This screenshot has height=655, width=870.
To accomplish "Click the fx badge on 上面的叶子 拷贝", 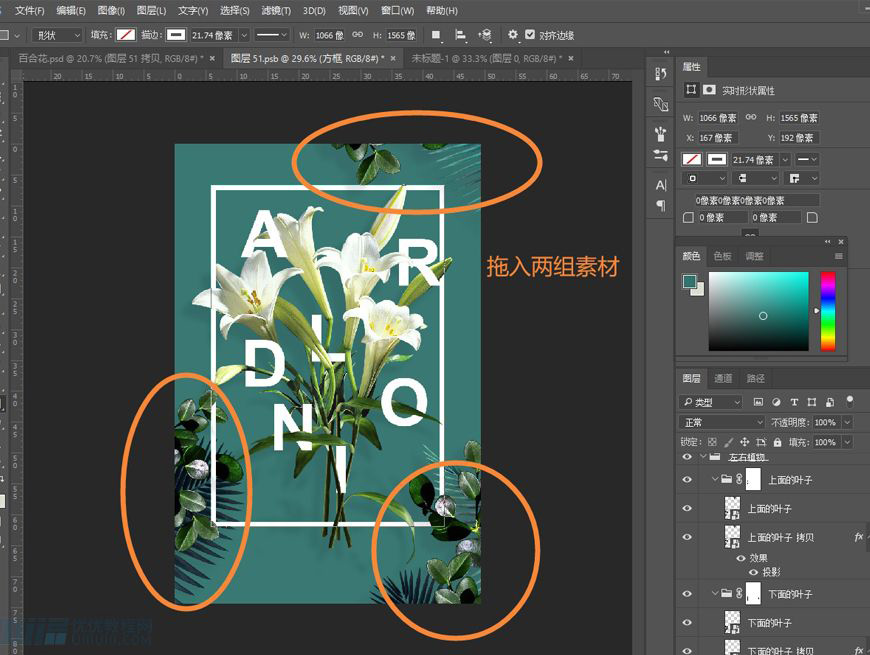I will 857,537.
